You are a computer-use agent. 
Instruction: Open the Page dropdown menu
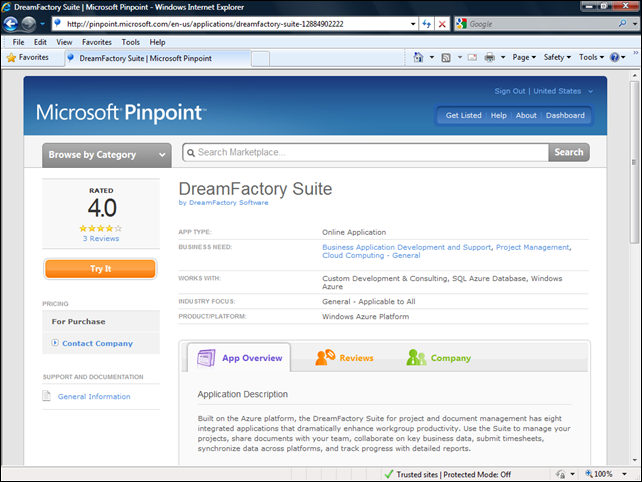(x=524, y=57)
